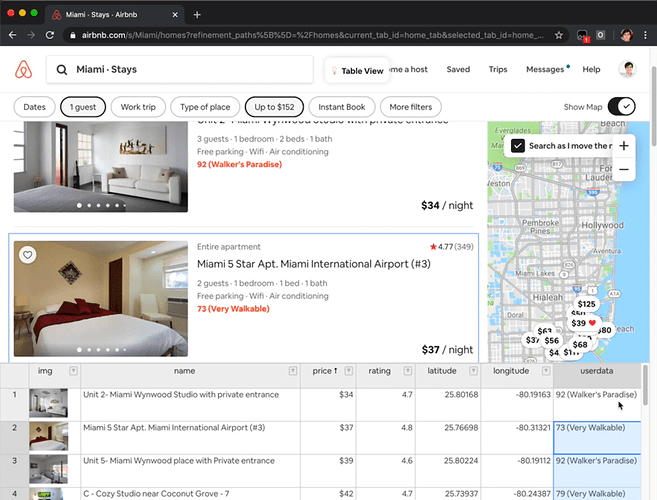This screenshot has width=657, height=500.
Task: Open the 1 guest filter
Action: [x=83, y=107]
